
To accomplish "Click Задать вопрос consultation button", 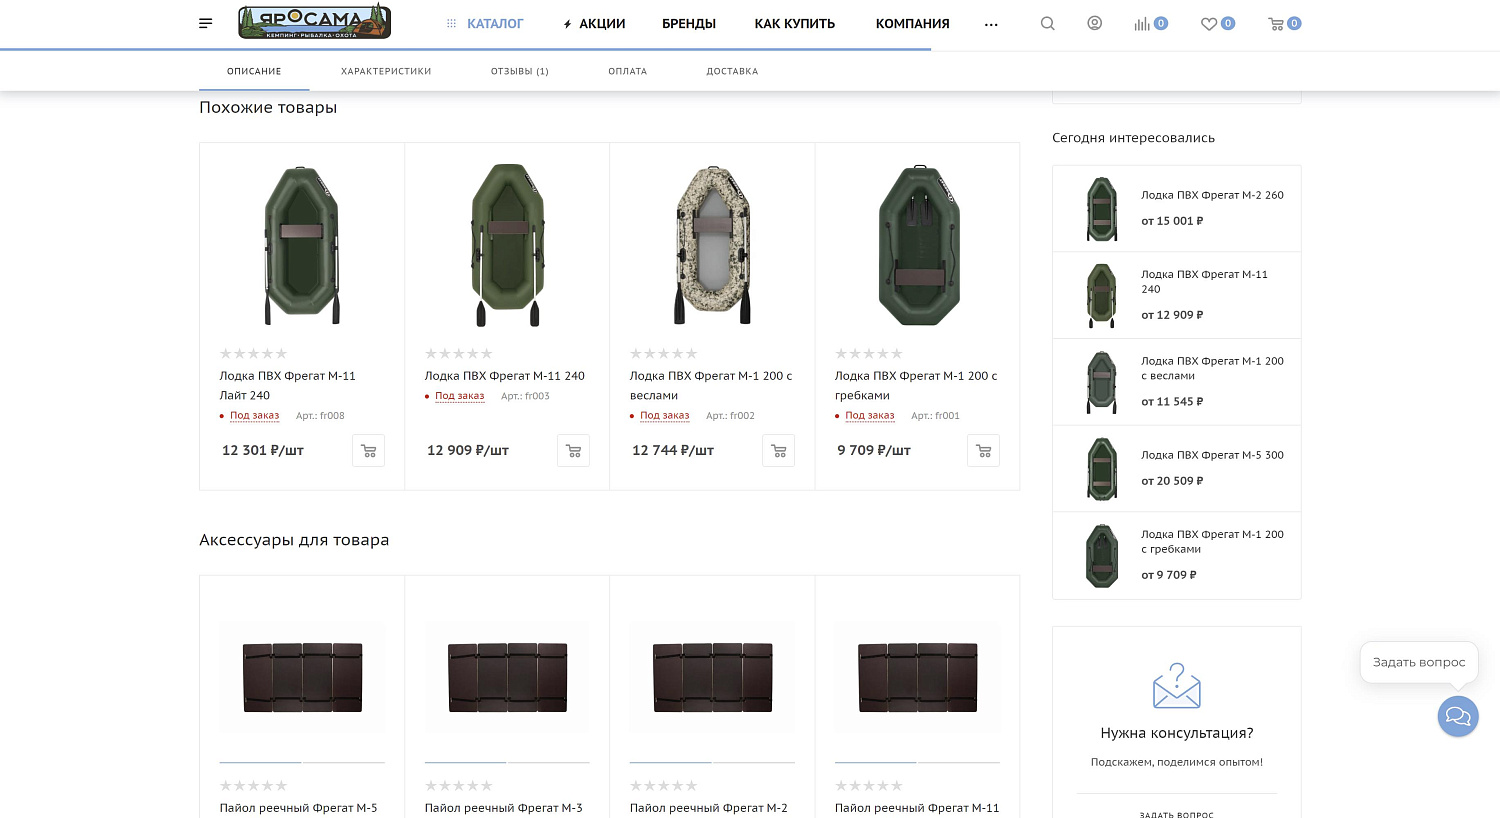I will pos(1176,813).
